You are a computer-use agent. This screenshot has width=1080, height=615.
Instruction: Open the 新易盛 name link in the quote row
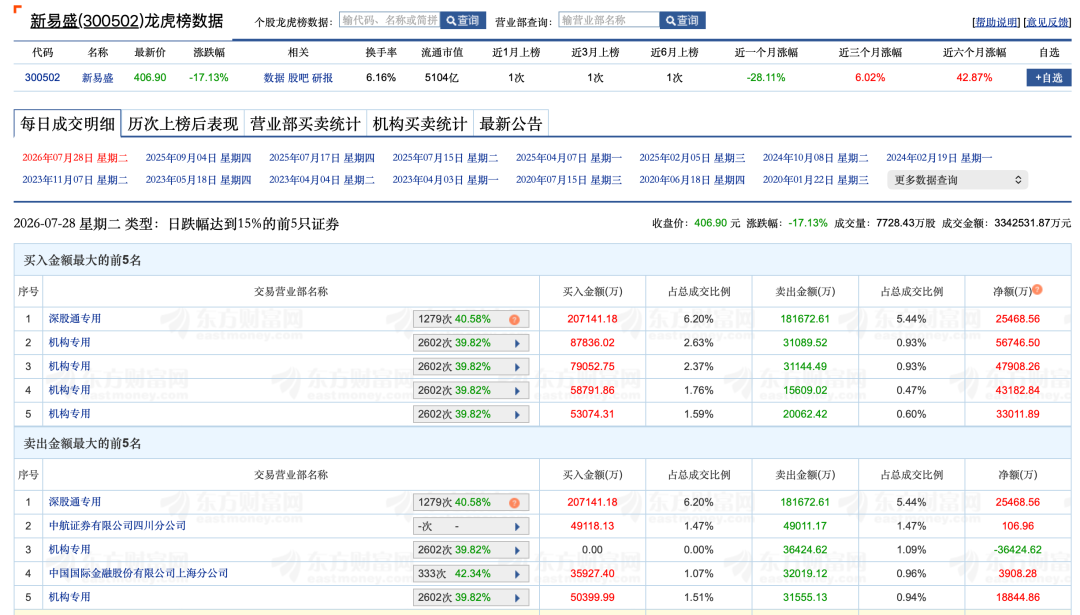coord(98,78)
